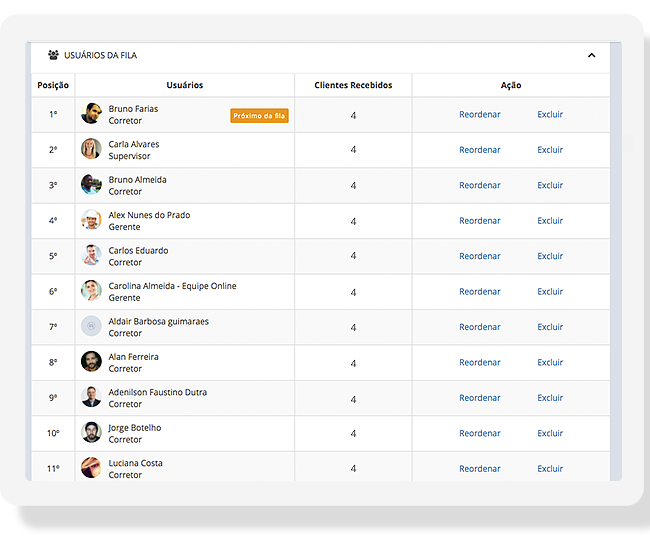Click Aldair Barbosa placeholder avatar icon

point(91,327)
